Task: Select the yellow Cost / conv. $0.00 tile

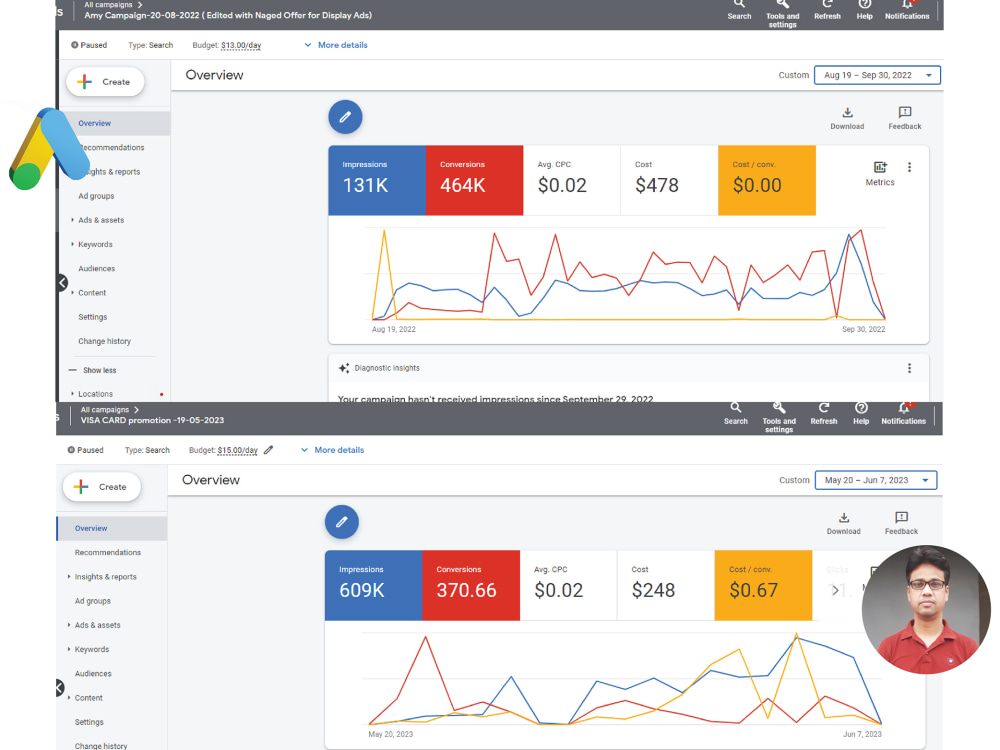Action: (x=767, y=180)
